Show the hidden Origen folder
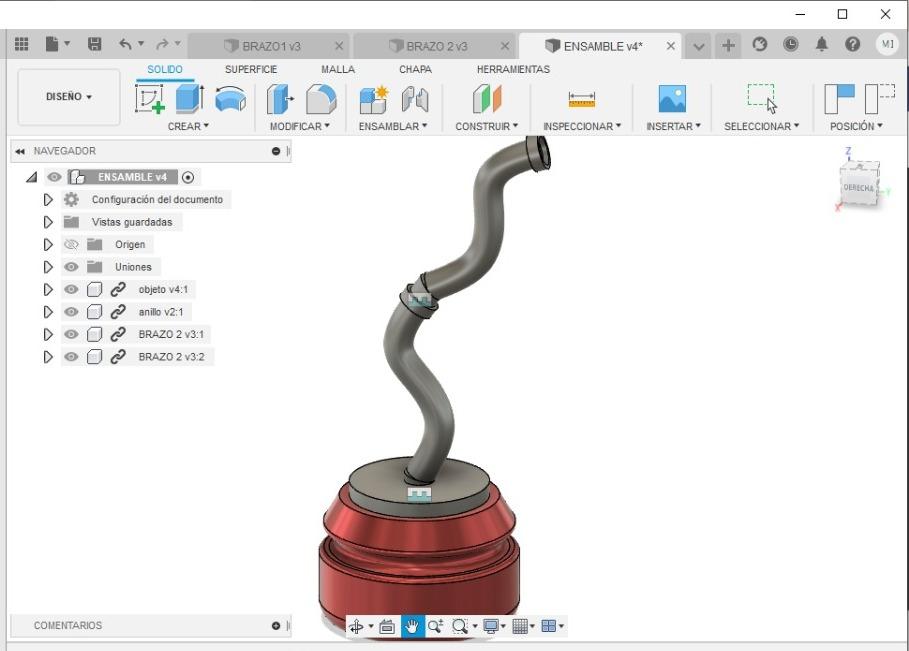 (71, 245)
